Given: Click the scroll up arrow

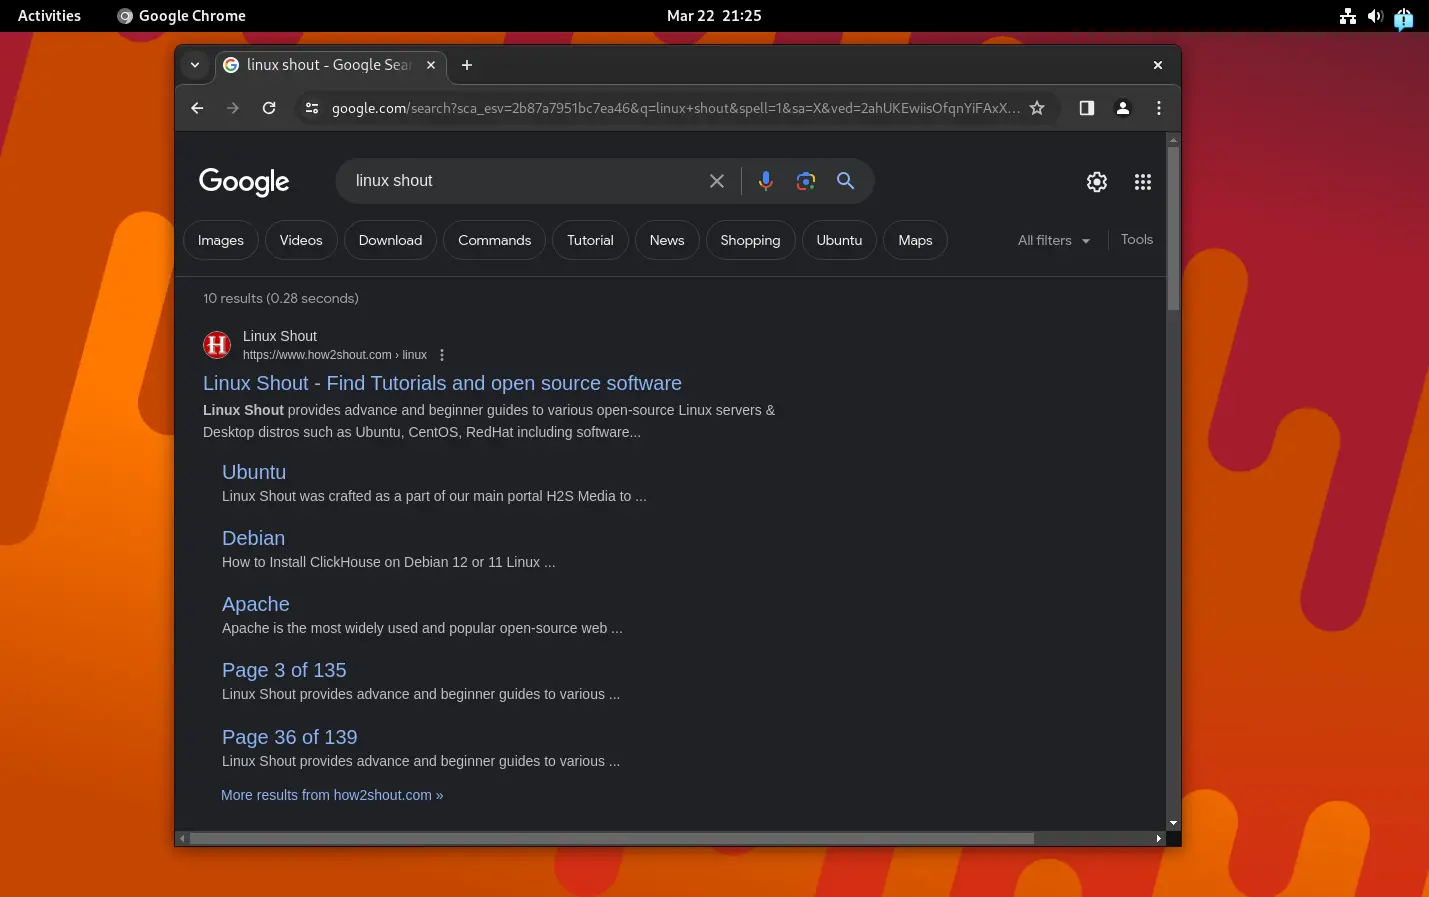Looking at the screenshot, I should tap(1174, 139).
